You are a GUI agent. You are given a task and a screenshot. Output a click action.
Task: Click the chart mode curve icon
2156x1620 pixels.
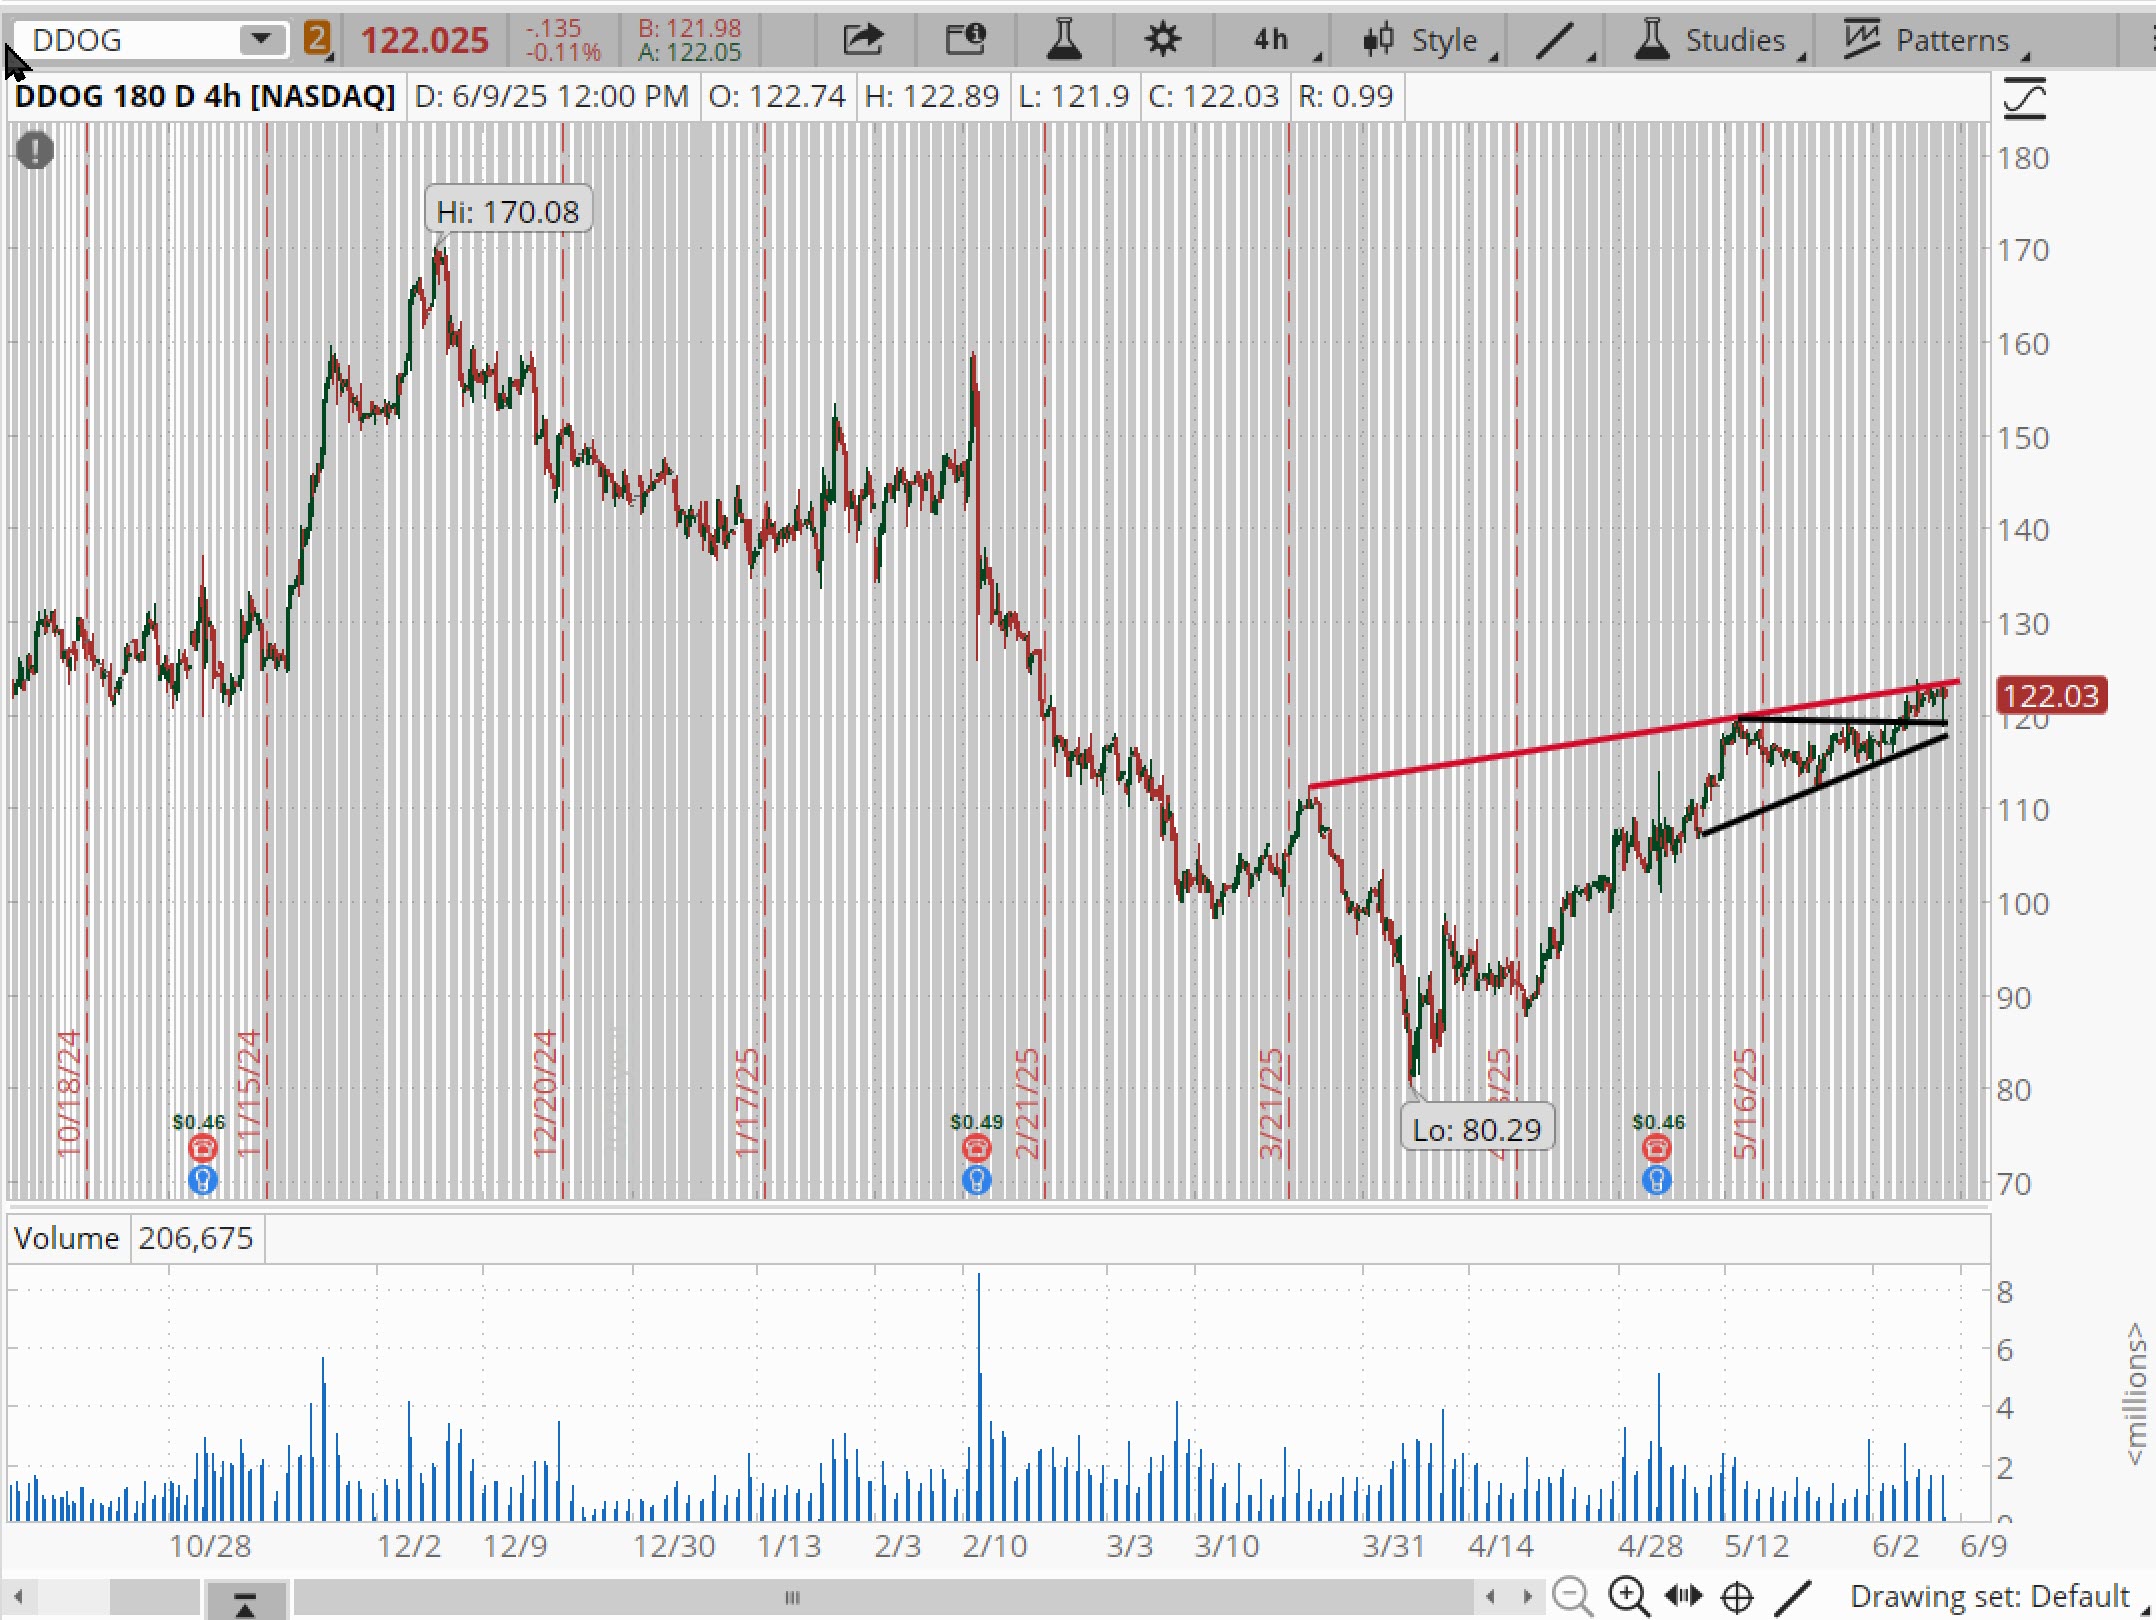point(2025,99)
